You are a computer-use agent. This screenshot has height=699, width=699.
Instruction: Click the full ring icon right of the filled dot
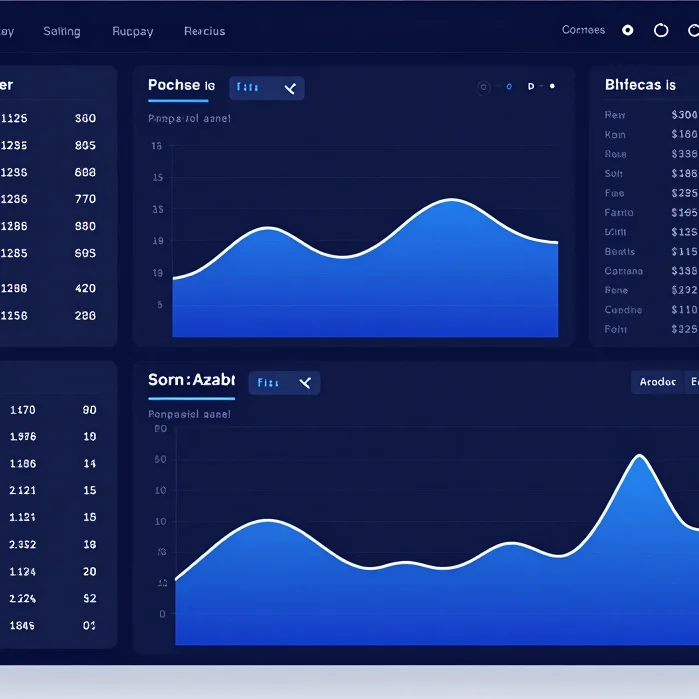[x=661, y=30]
